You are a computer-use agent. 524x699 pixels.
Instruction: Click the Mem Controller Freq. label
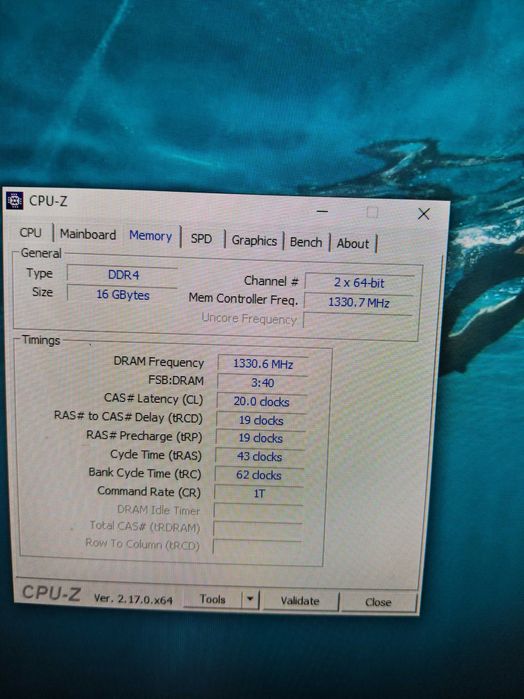point(243,299)
